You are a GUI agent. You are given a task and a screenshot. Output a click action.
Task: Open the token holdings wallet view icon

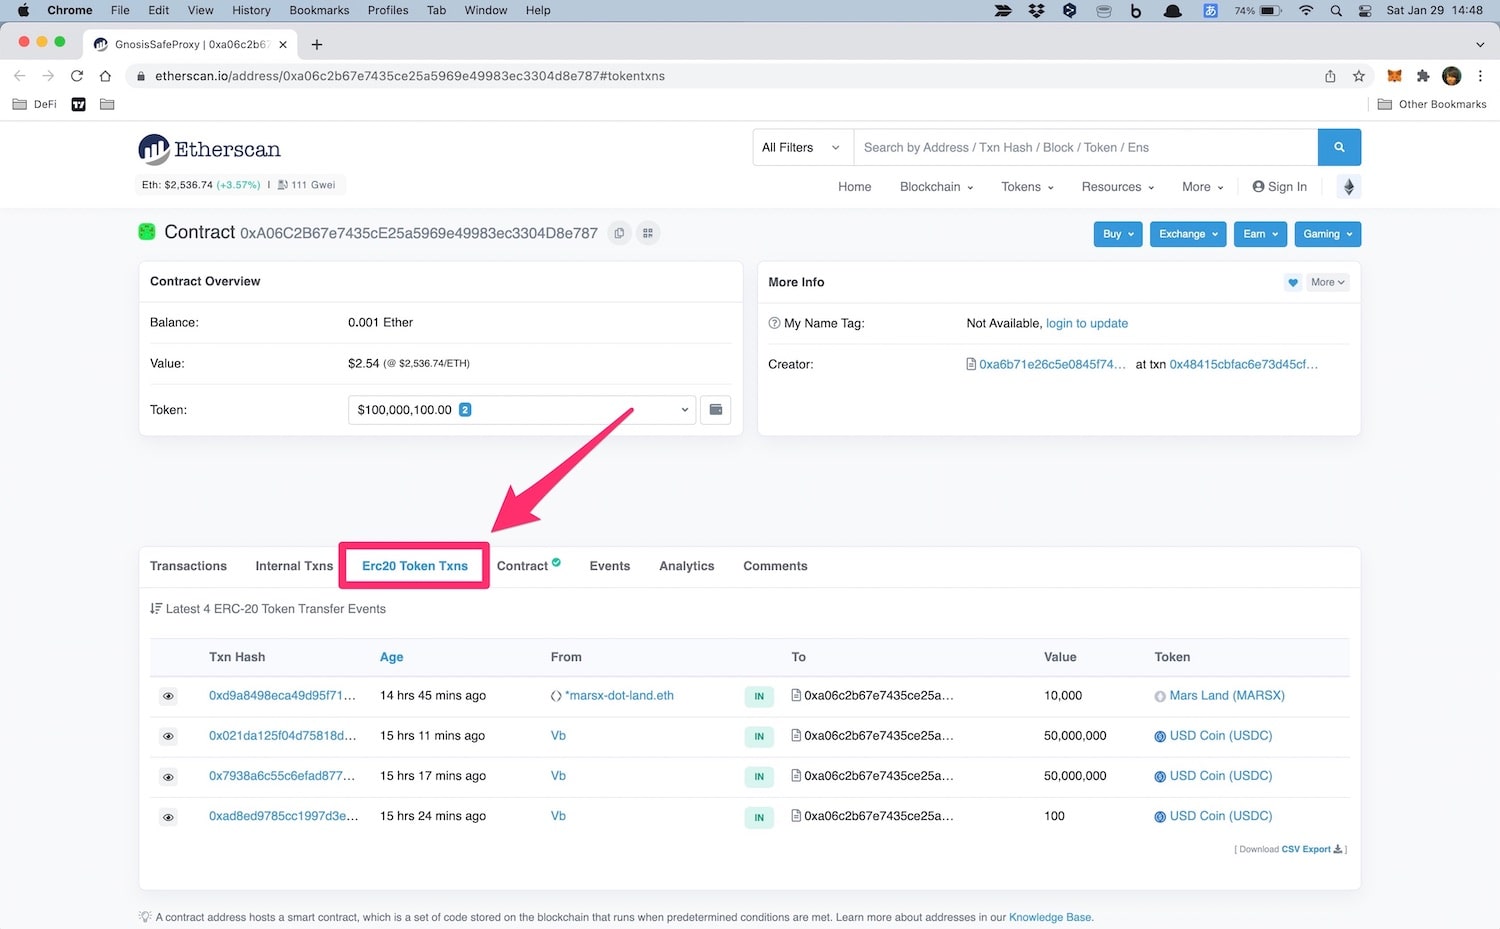click(716, 410)
